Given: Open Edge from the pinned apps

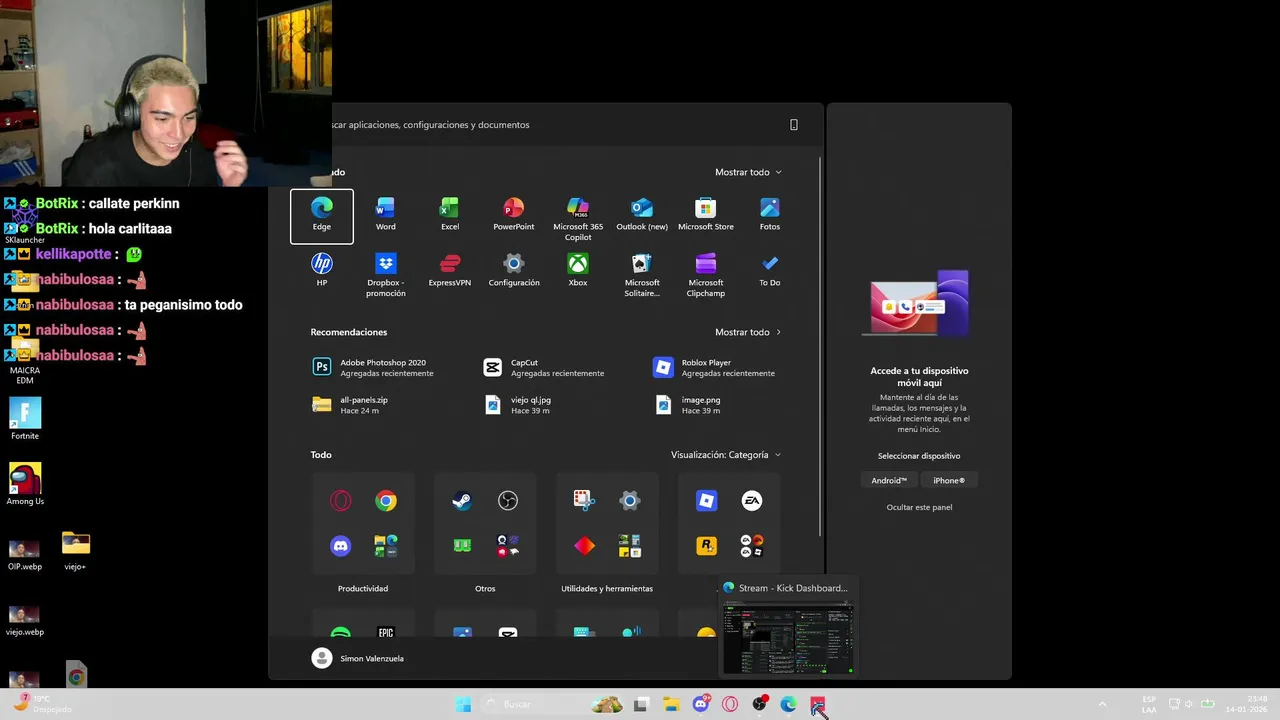Looking at the screenshot, I should (x=321, y=215).
